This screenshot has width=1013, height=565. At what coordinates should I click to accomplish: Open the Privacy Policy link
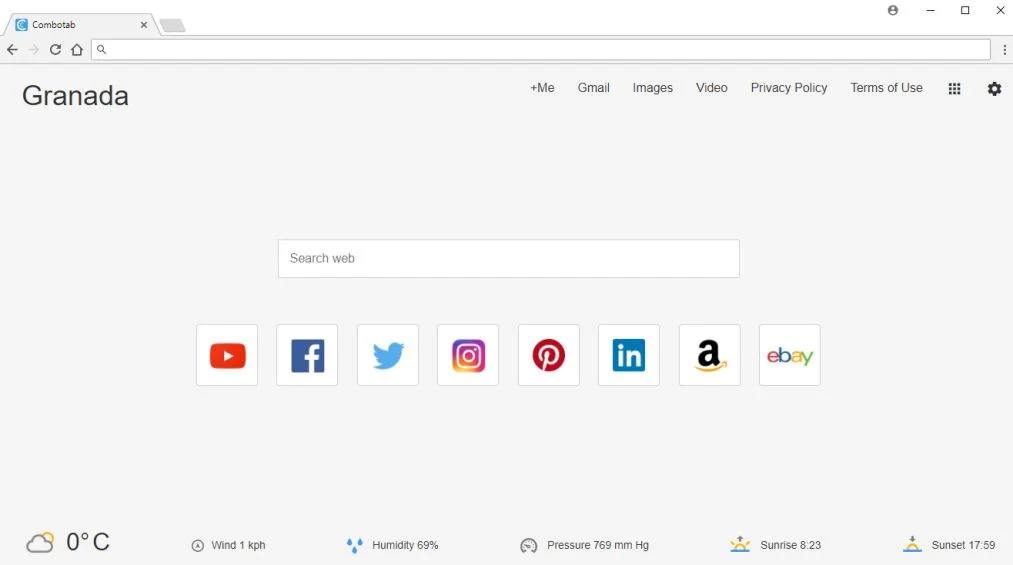tap(789, 88)
